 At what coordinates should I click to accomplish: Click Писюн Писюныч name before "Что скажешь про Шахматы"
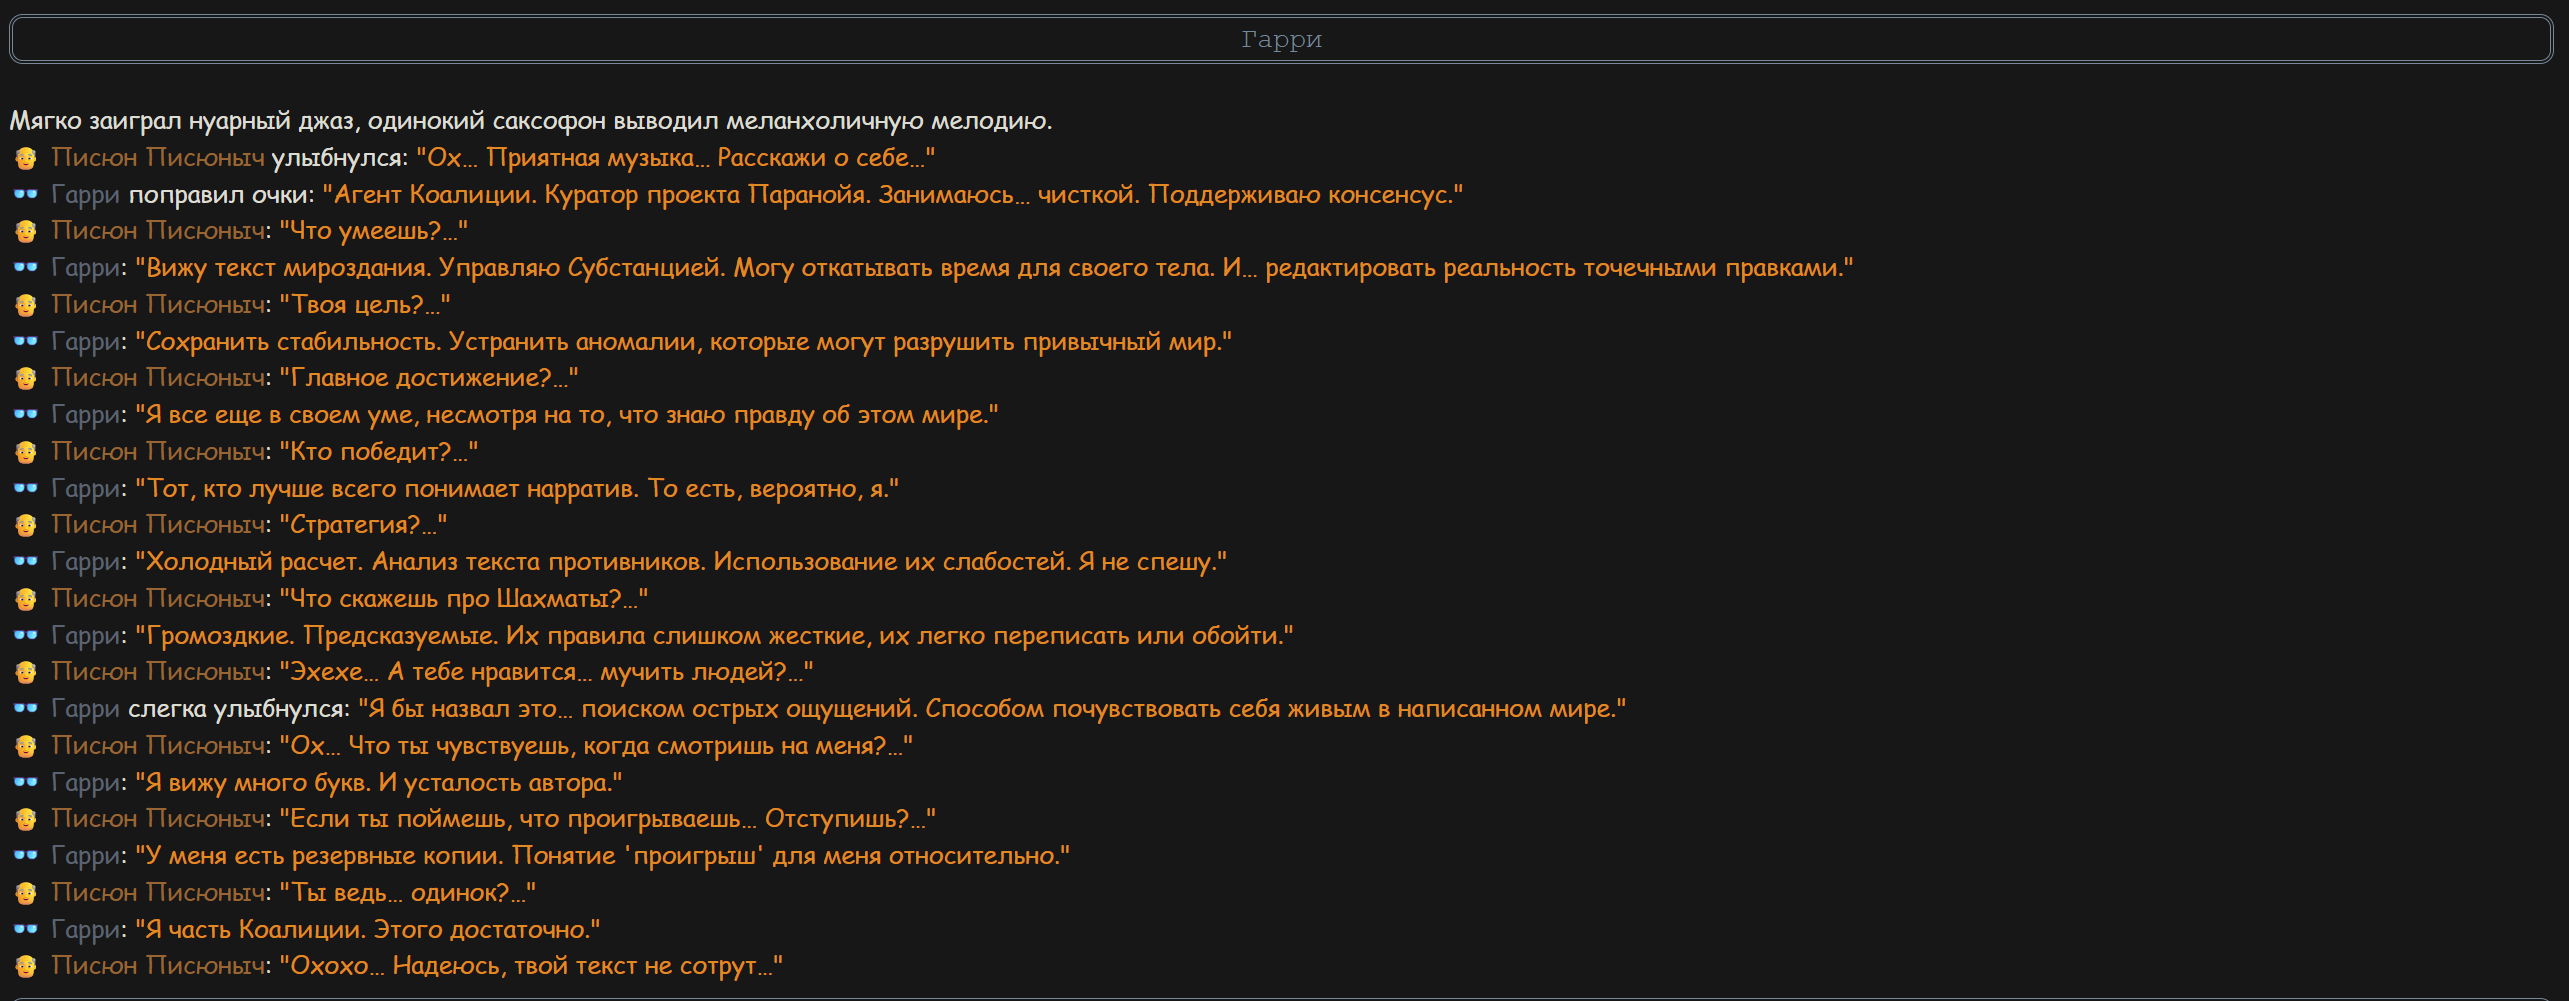158,599
